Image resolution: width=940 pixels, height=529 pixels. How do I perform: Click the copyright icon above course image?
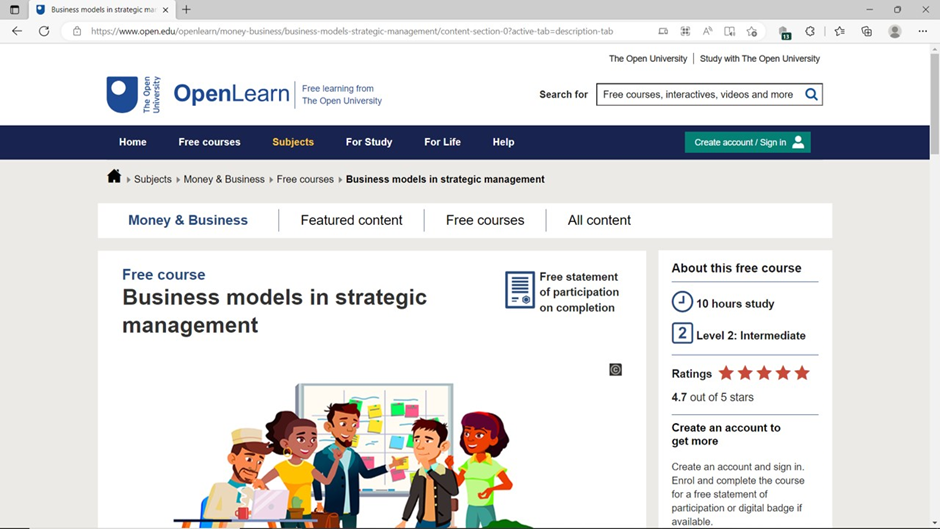(x=616, y=369)
